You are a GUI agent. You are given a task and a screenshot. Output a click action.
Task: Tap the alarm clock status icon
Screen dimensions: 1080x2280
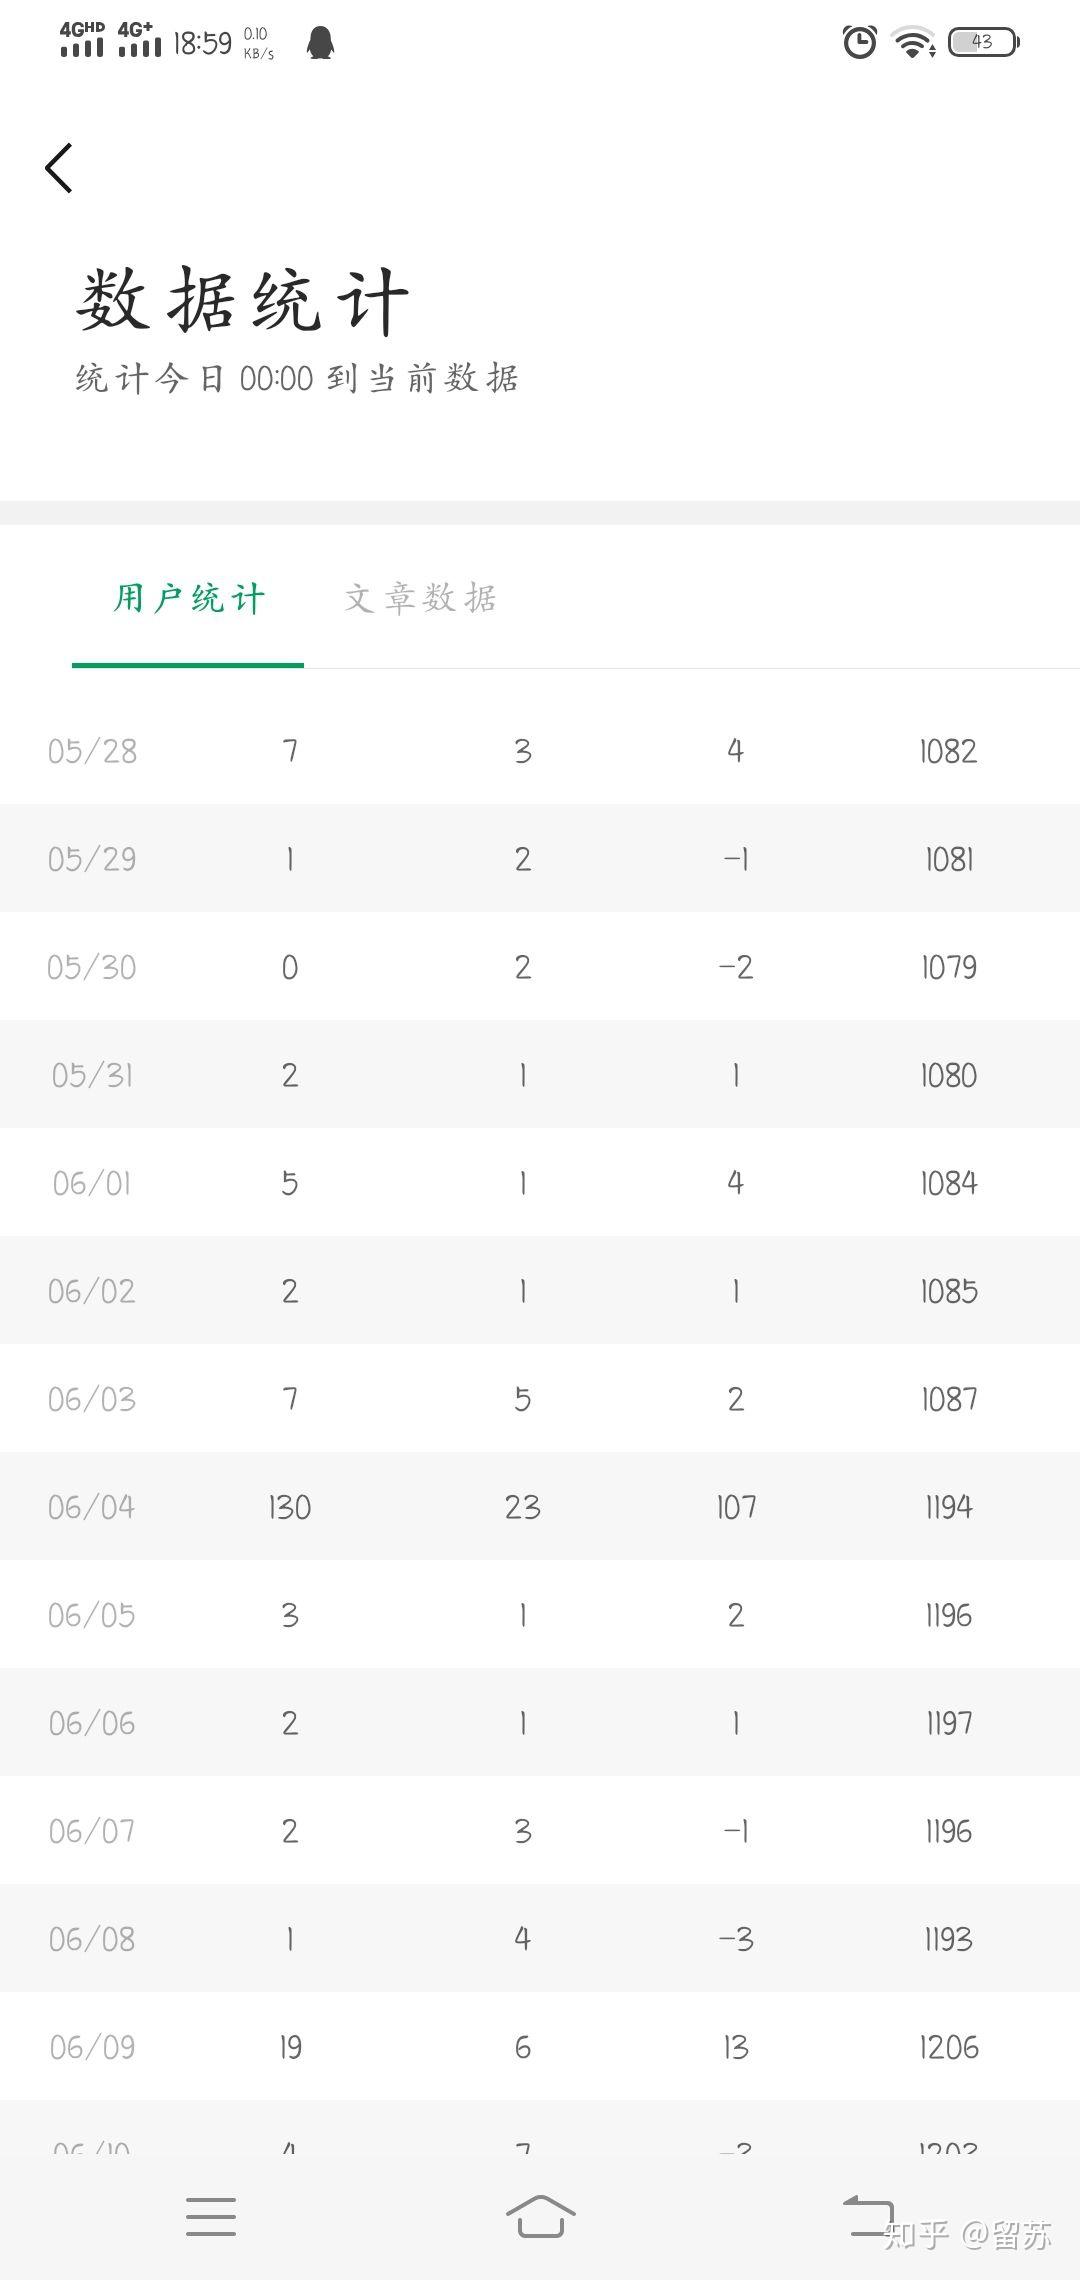coord(860,42)
